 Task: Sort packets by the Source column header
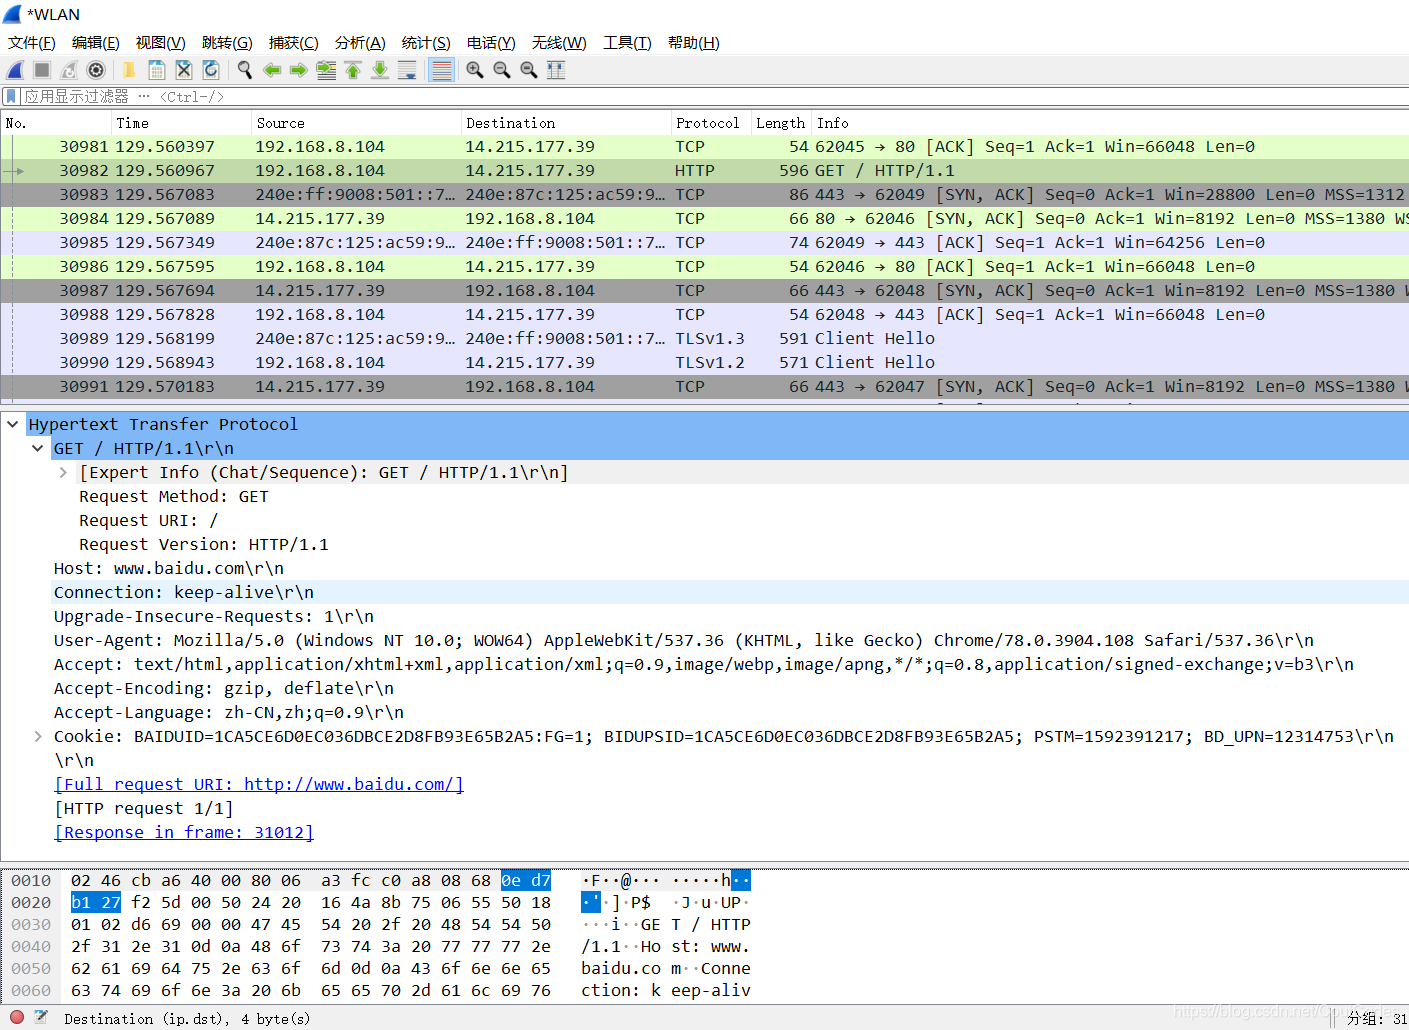(x=356, y=123)
